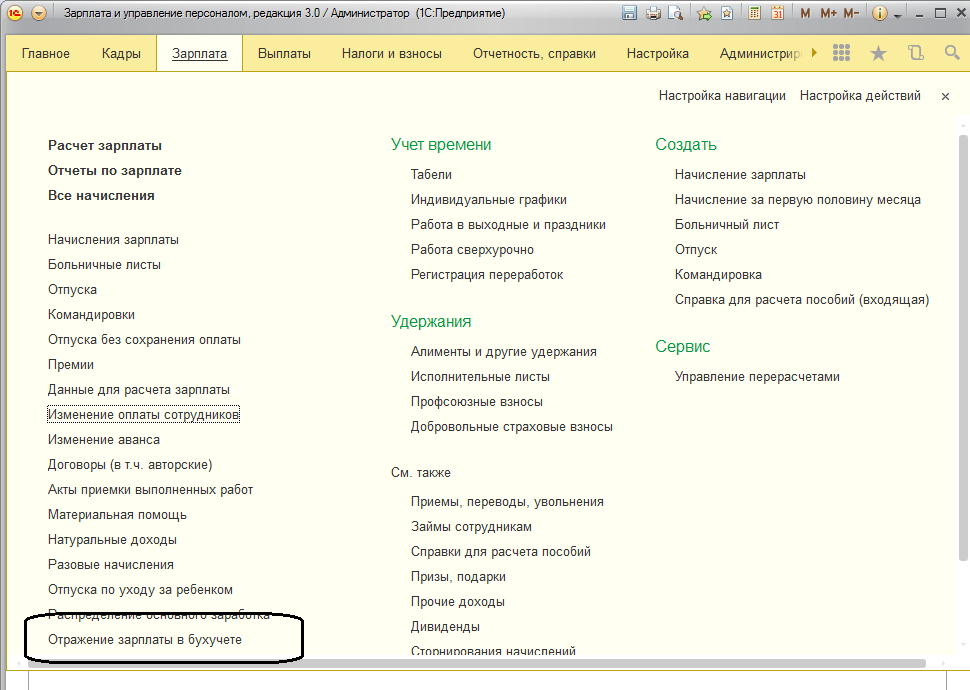This screenshot has width=970, height=690.
Task: Expand hidden sections with the right arrow
Action: (814, 53)
